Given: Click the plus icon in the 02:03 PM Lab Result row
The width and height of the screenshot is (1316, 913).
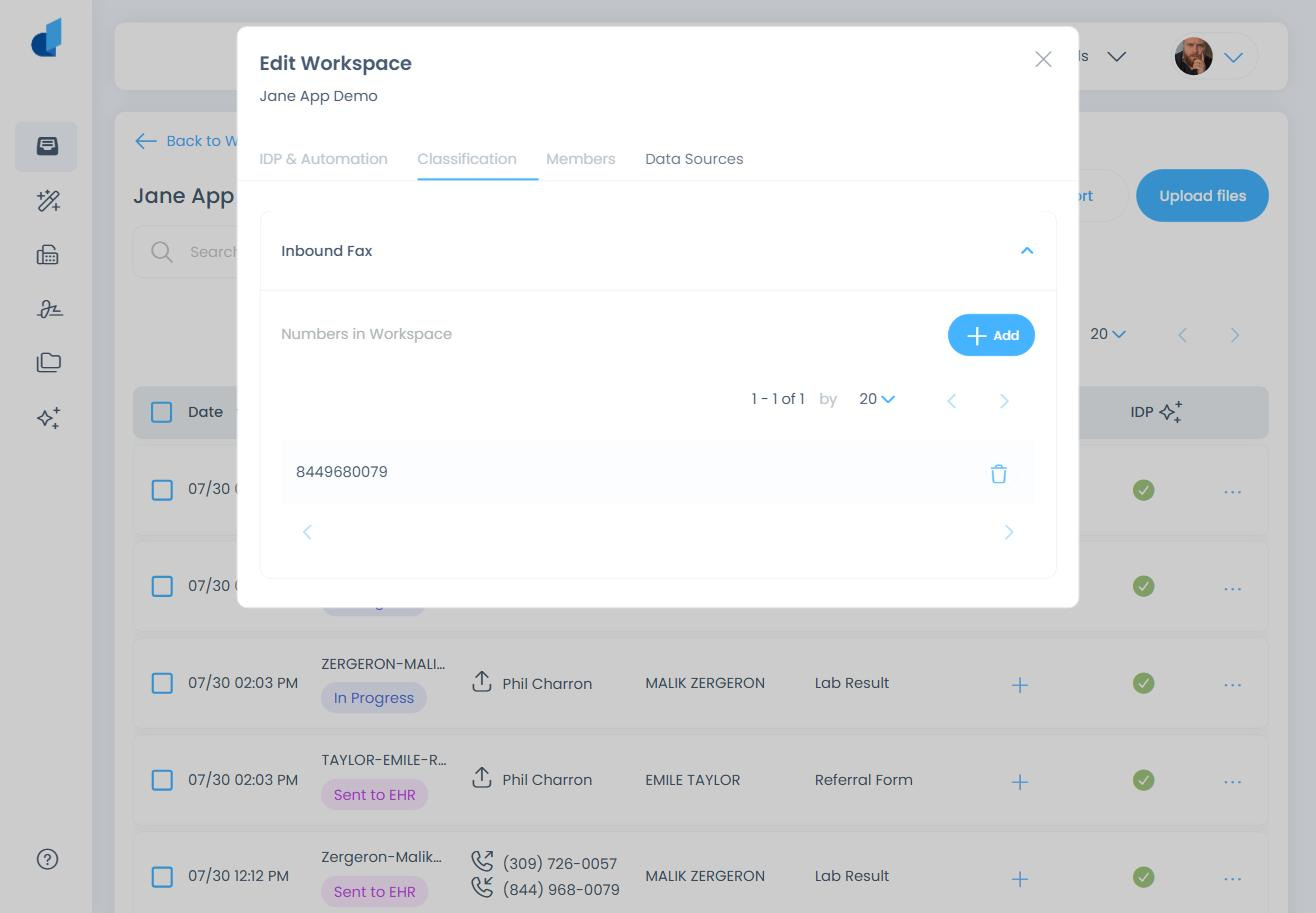Looking at the screenshot, I should (1019, 685).
